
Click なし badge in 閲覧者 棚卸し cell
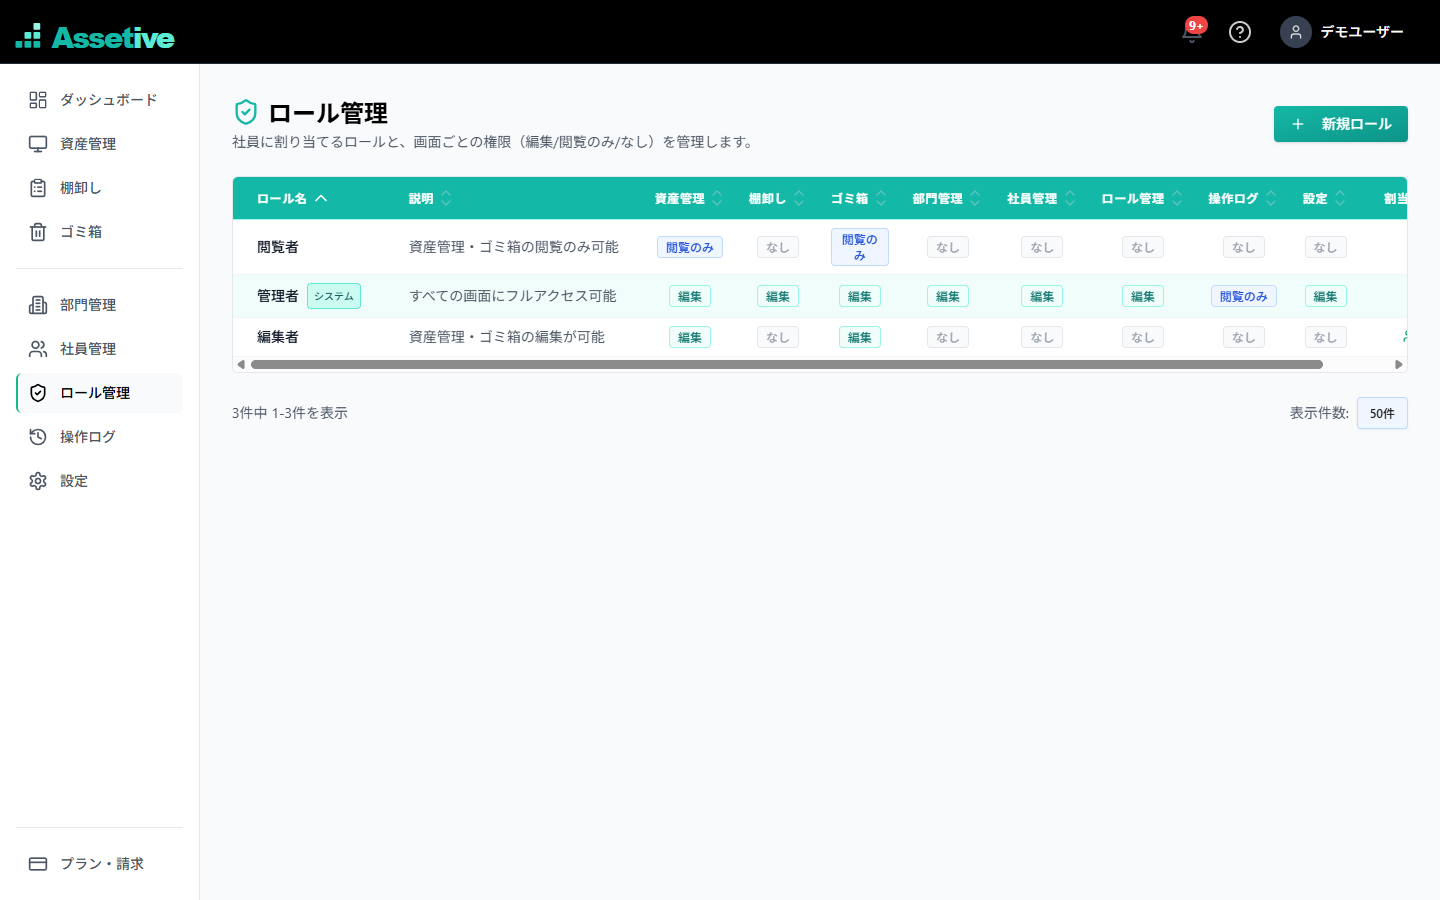pyautogui.click(x=778, y=247)
